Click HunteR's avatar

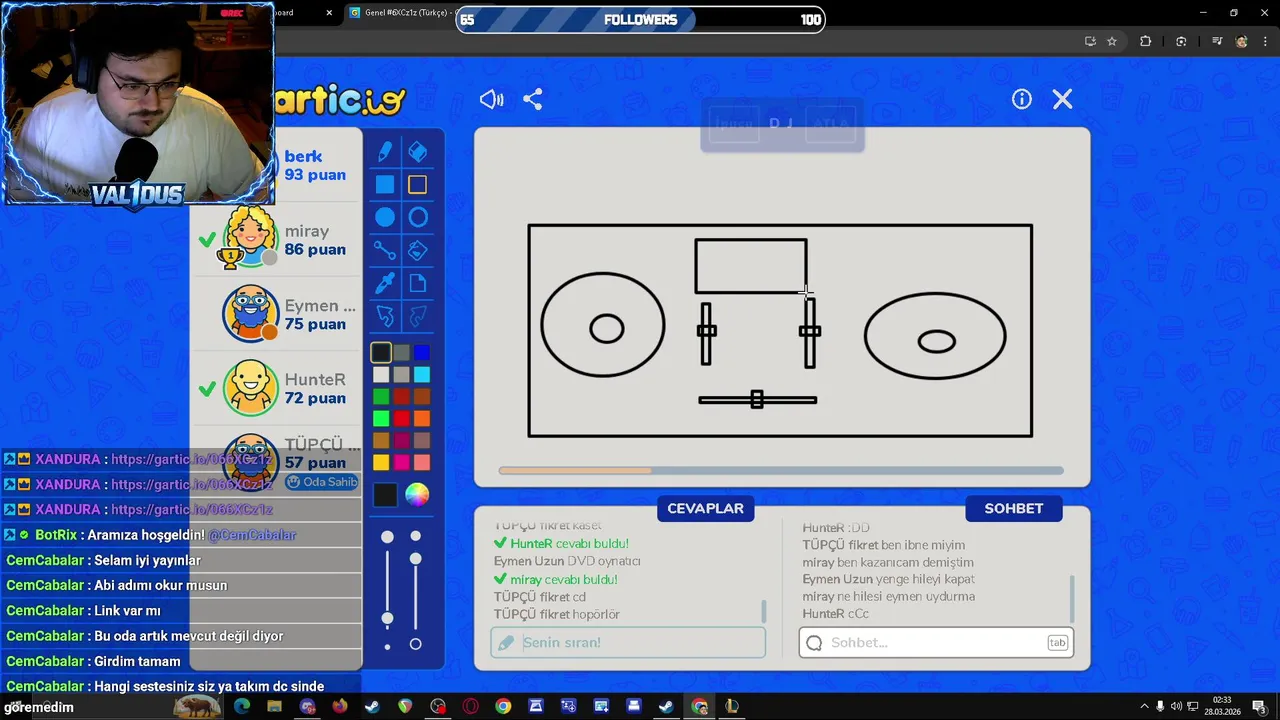point(250,388)
